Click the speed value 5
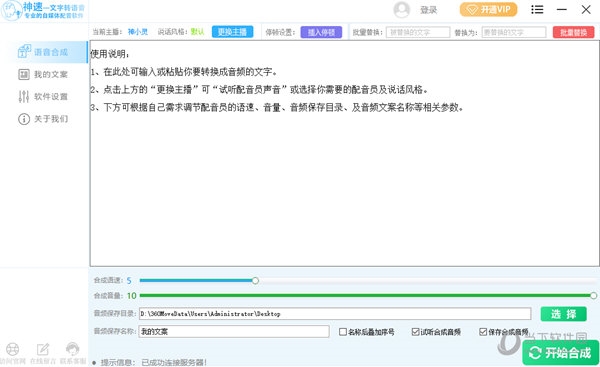 point(129,281)
